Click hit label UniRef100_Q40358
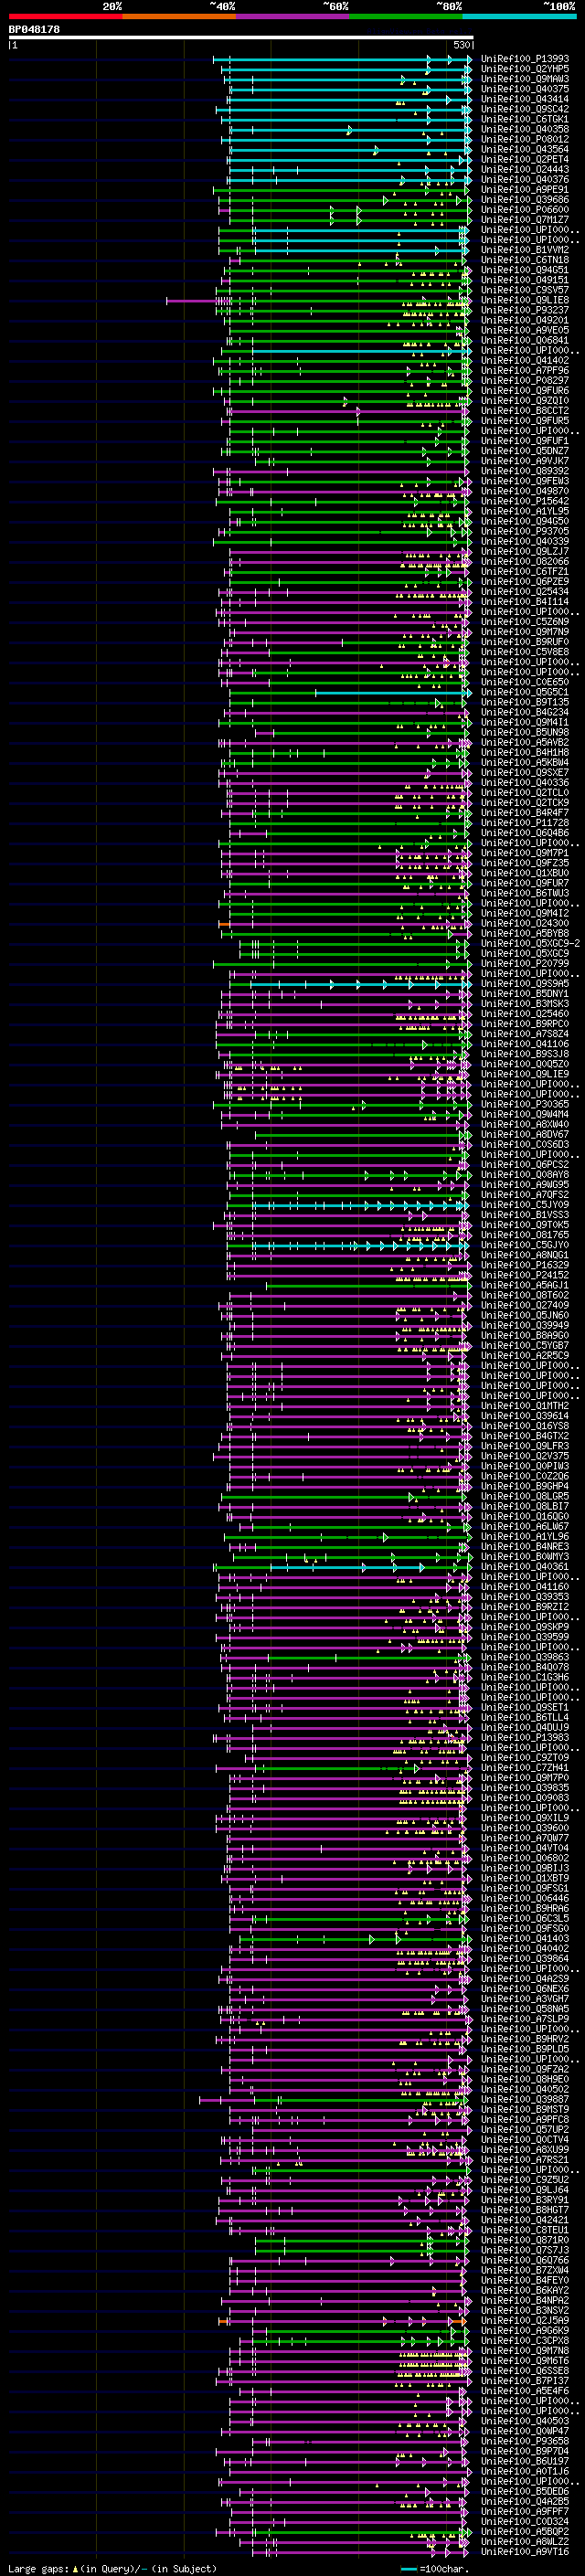The image size is (585, 2576). [x=524, y=129]
